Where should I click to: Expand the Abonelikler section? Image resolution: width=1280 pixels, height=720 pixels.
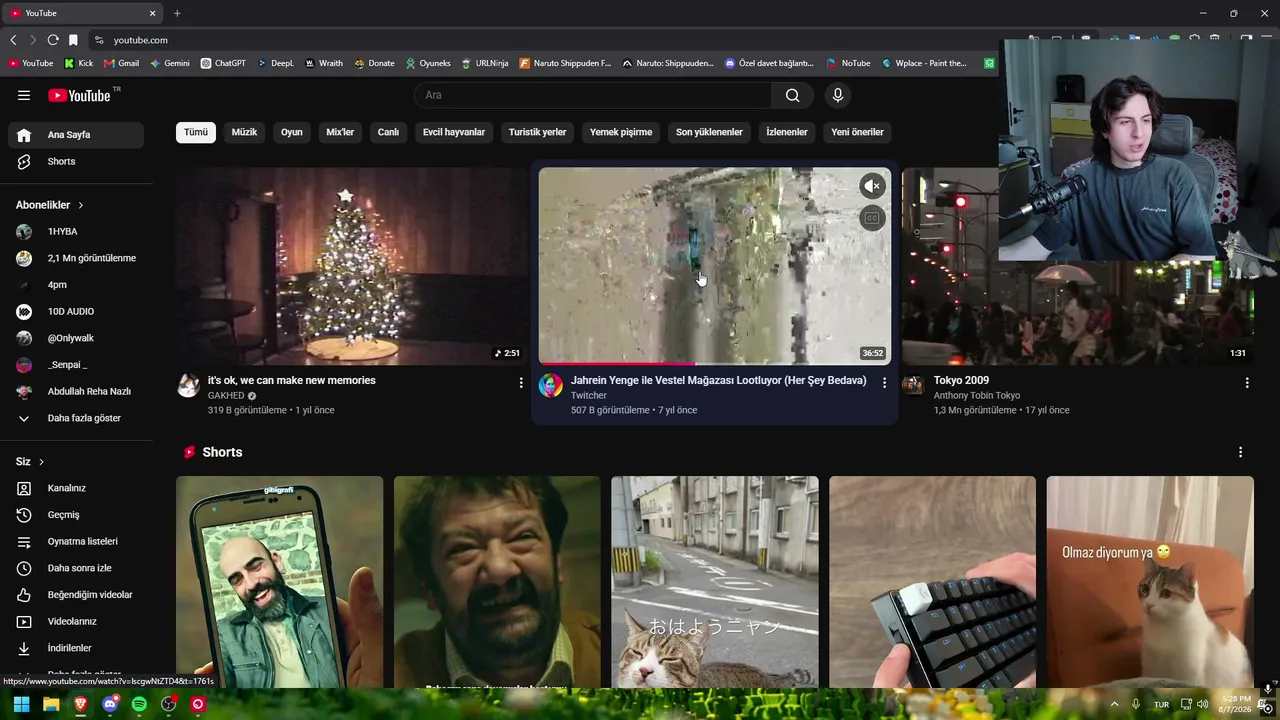pyautogui.click(x=50, y=205)
